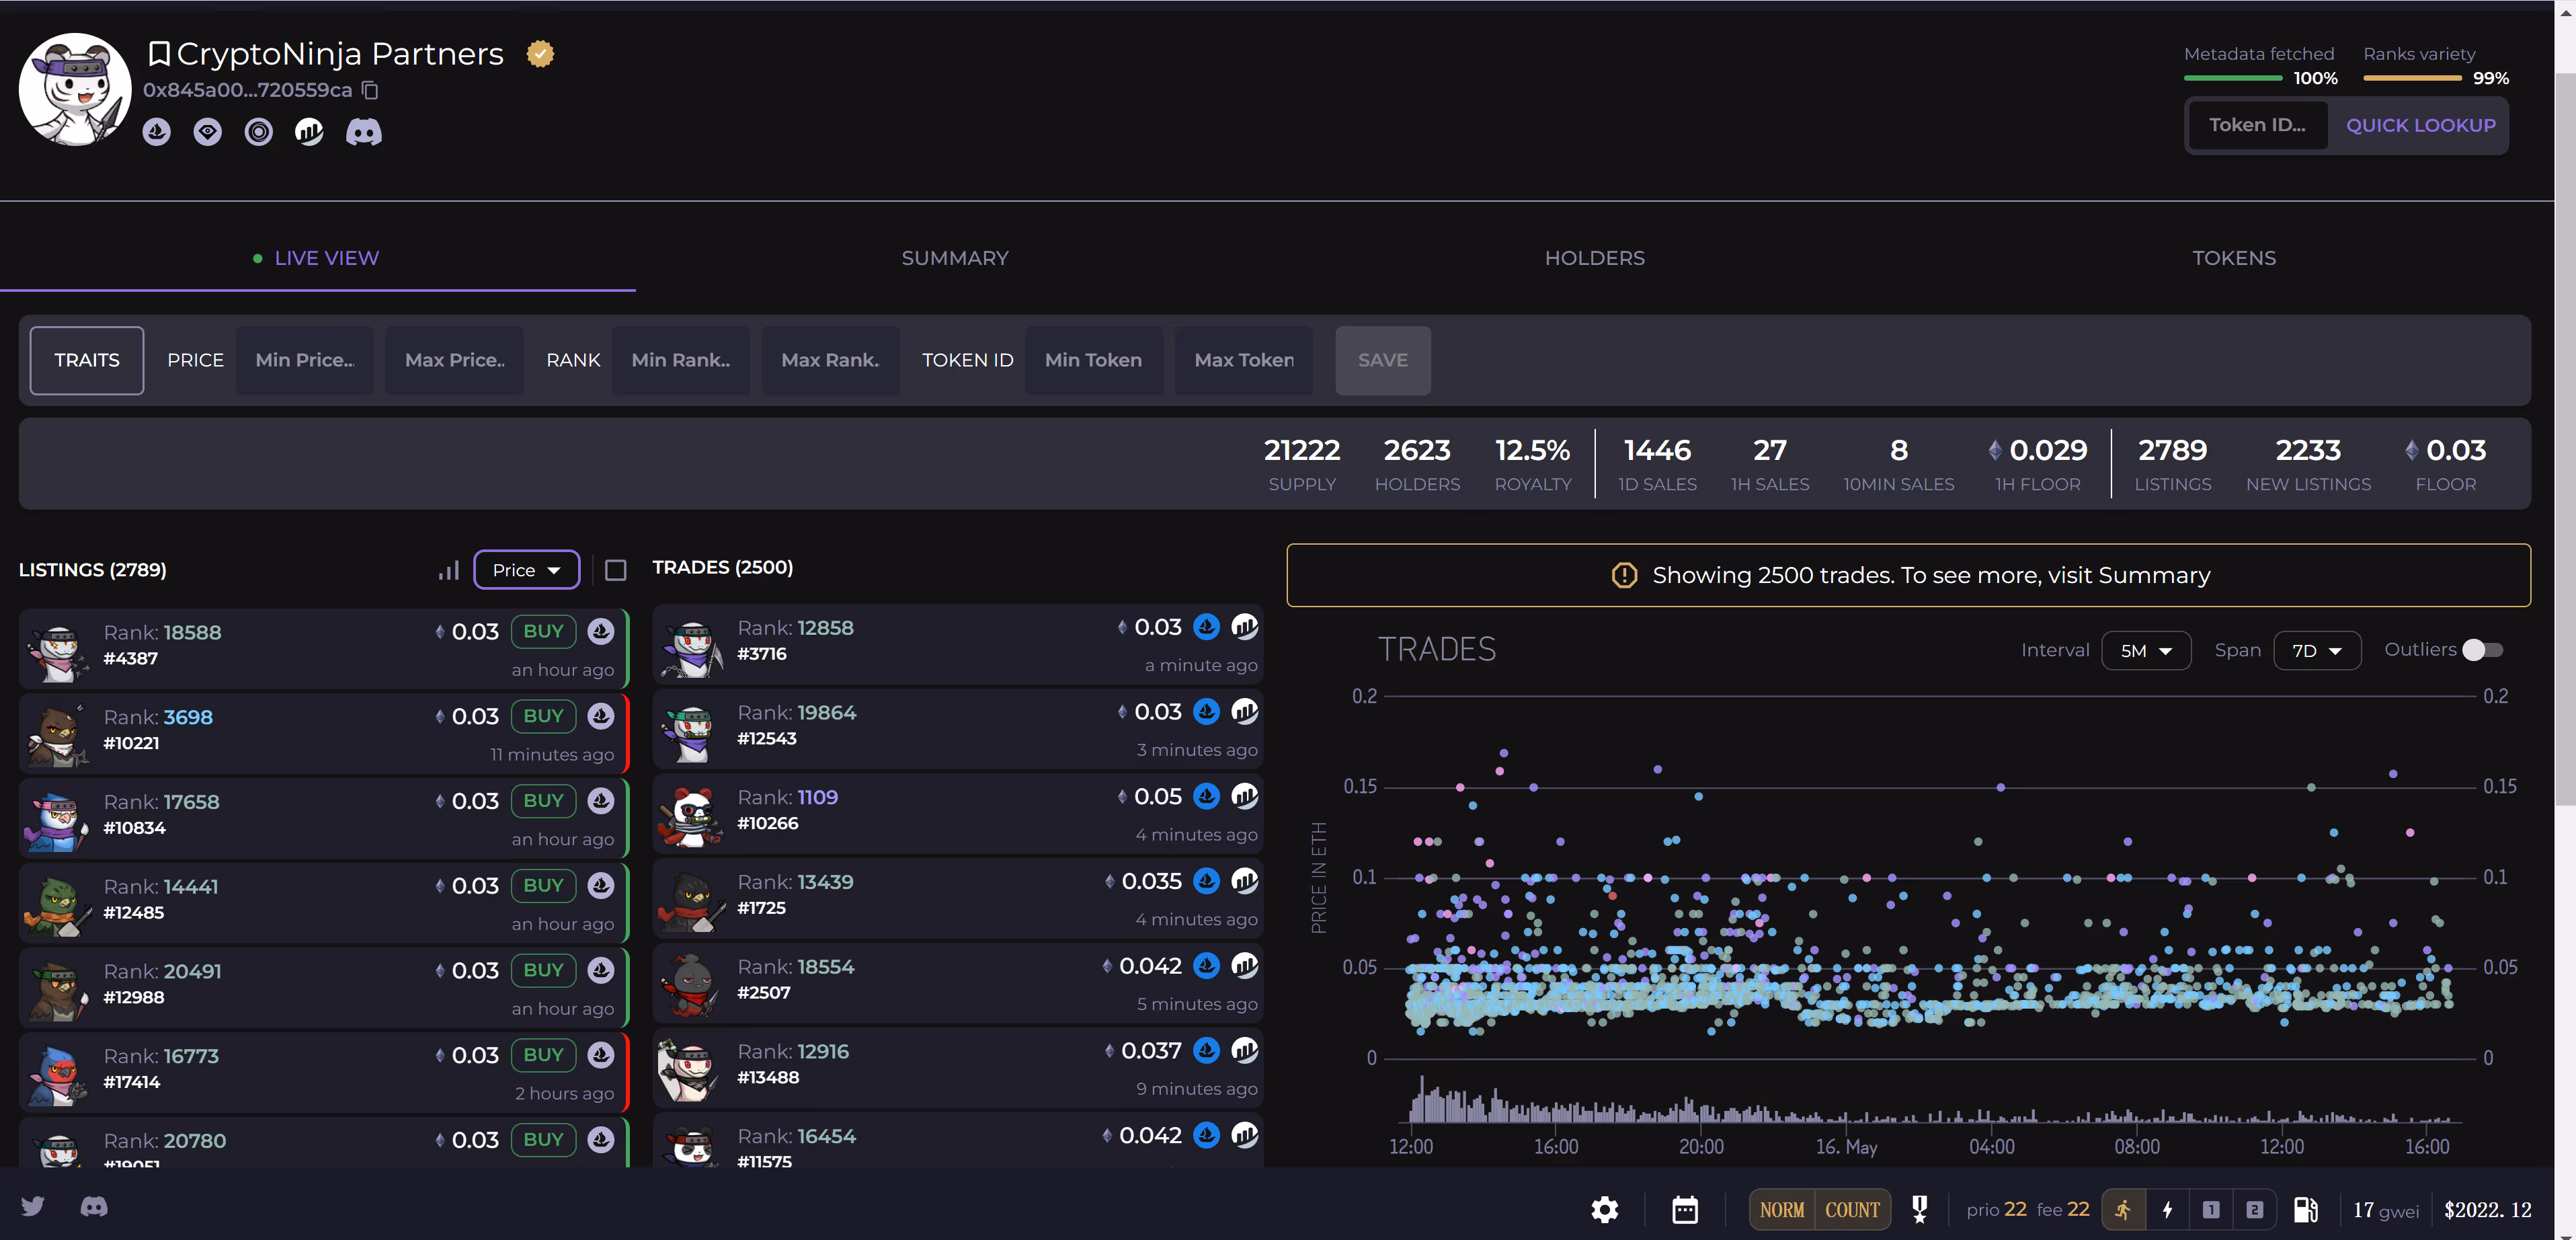Open the collection's Discord icon link
The width and height of the screenshot is (2576, 1240).
(363, 132)
